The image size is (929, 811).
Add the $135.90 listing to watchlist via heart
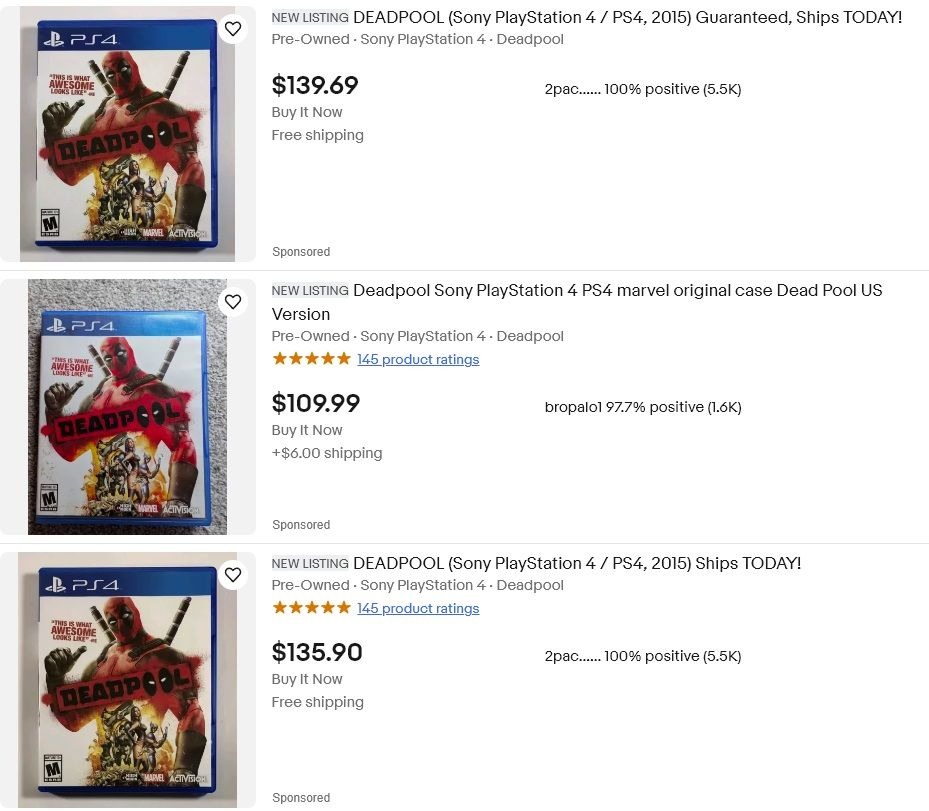click(233, 575)
